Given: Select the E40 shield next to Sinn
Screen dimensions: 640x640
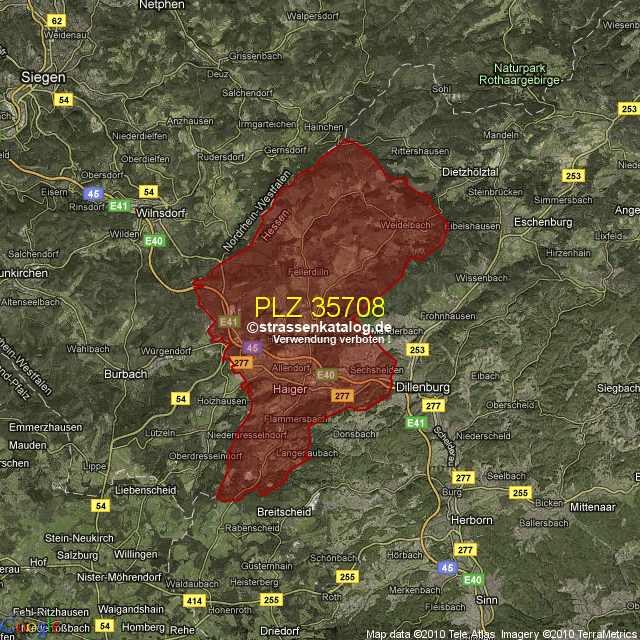Looking at the screenshot, I should (473, 580).
